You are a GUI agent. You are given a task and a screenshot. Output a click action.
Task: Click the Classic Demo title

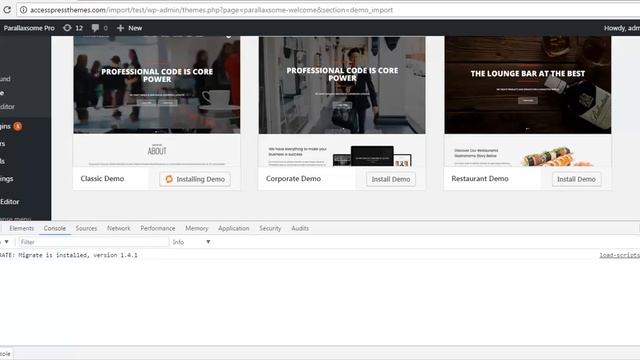[102, 178]
